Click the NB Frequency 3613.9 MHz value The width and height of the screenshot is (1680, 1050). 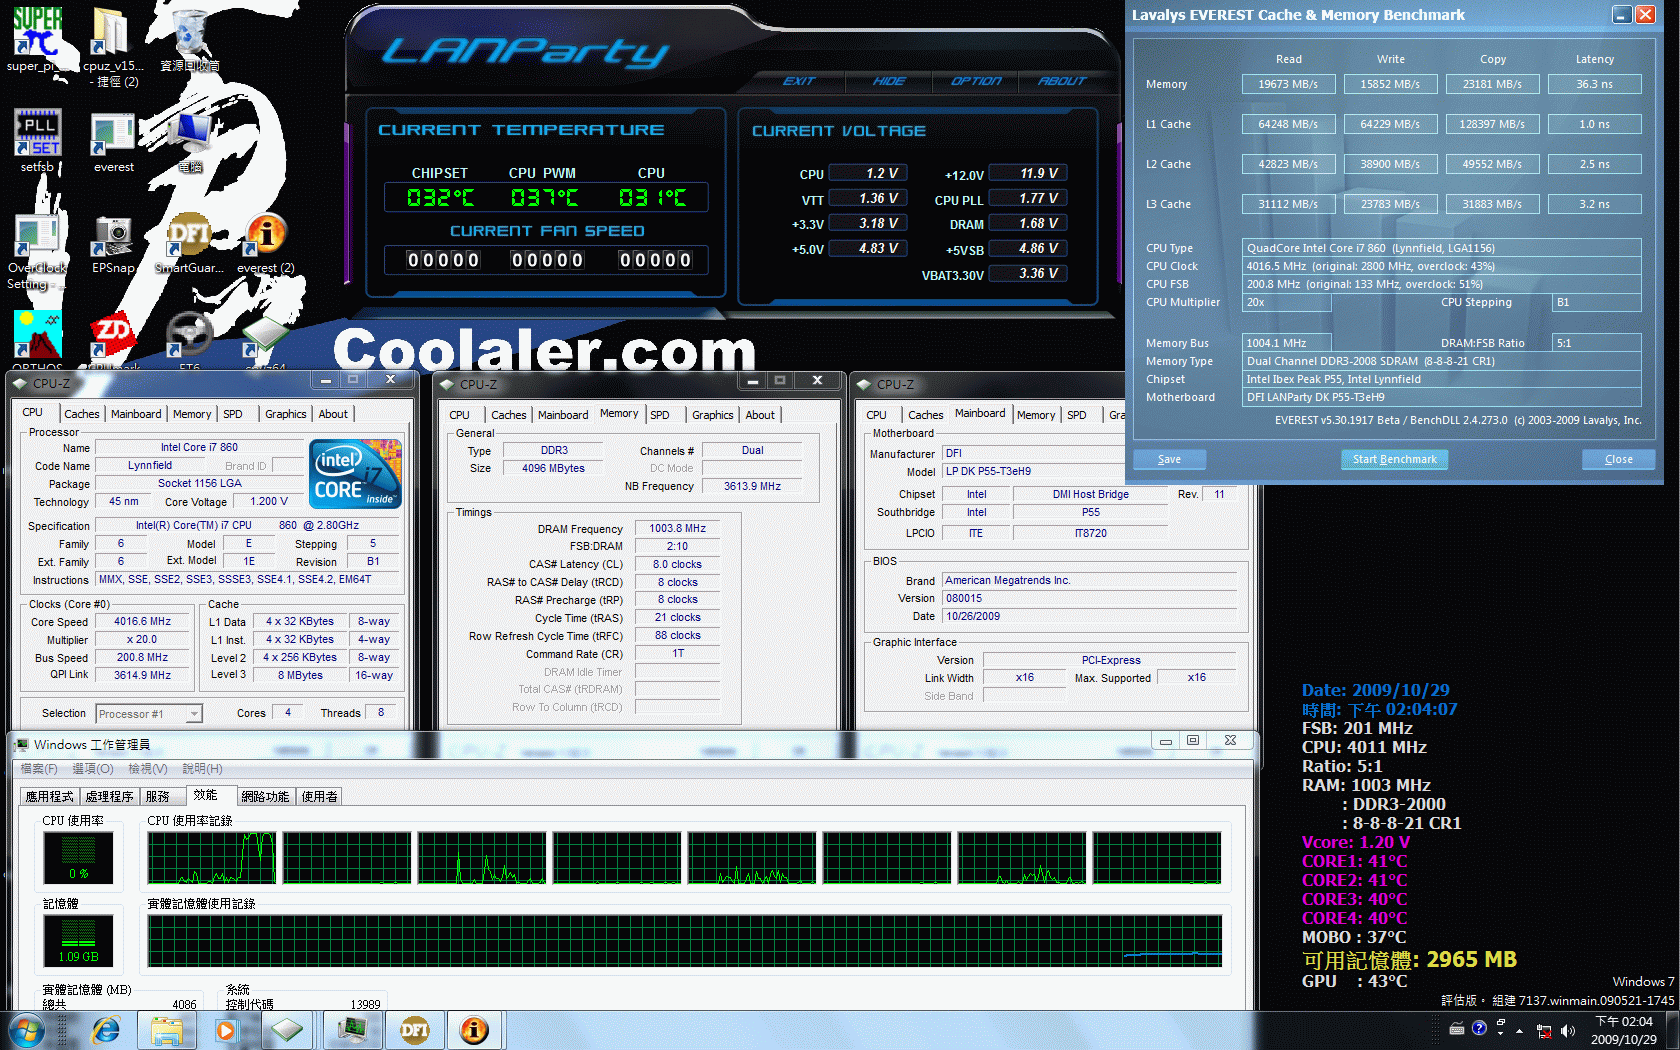pyautogui.click(x=752, y=486)
